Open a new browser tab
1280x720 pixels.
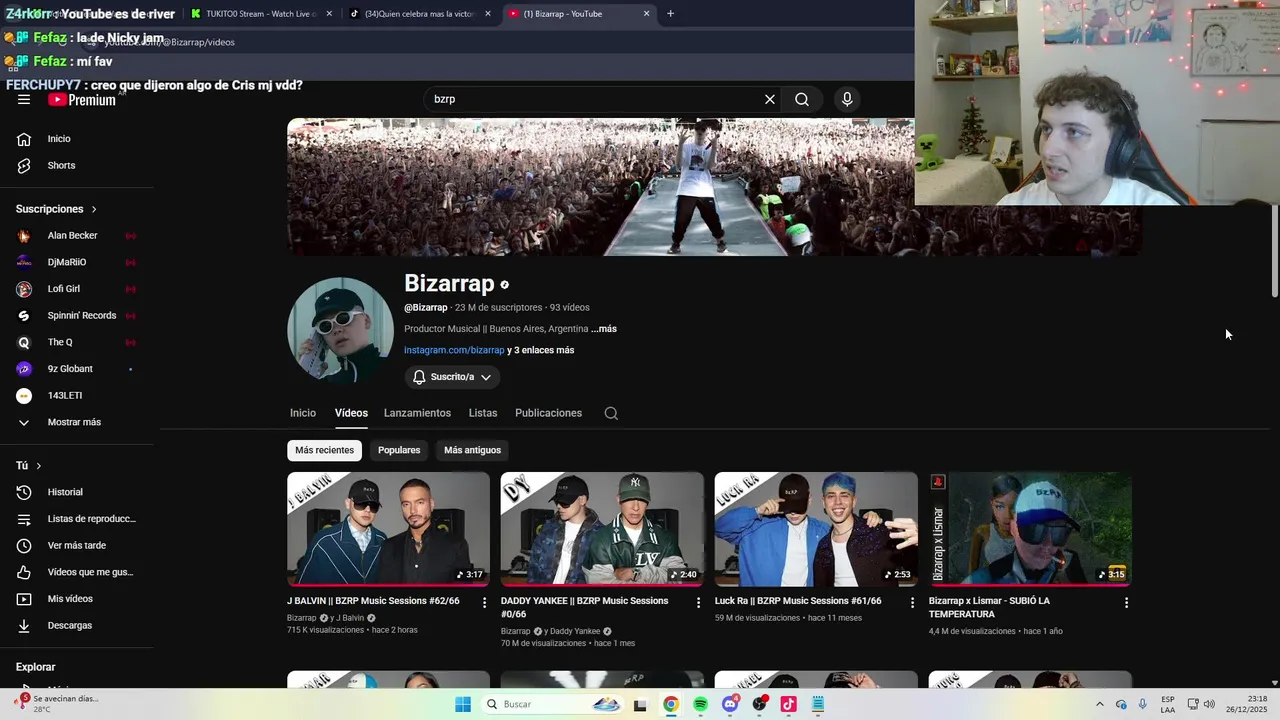670,14
